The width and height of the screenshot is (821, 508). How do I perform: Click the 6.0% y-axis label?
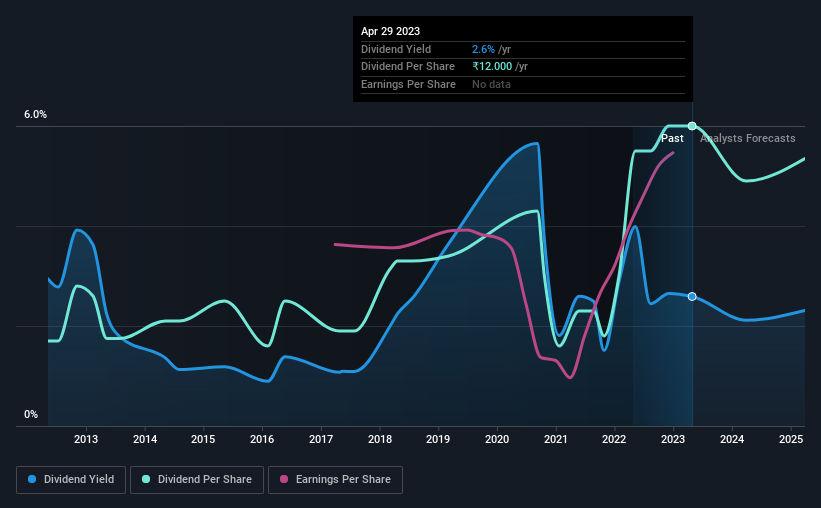36,115
